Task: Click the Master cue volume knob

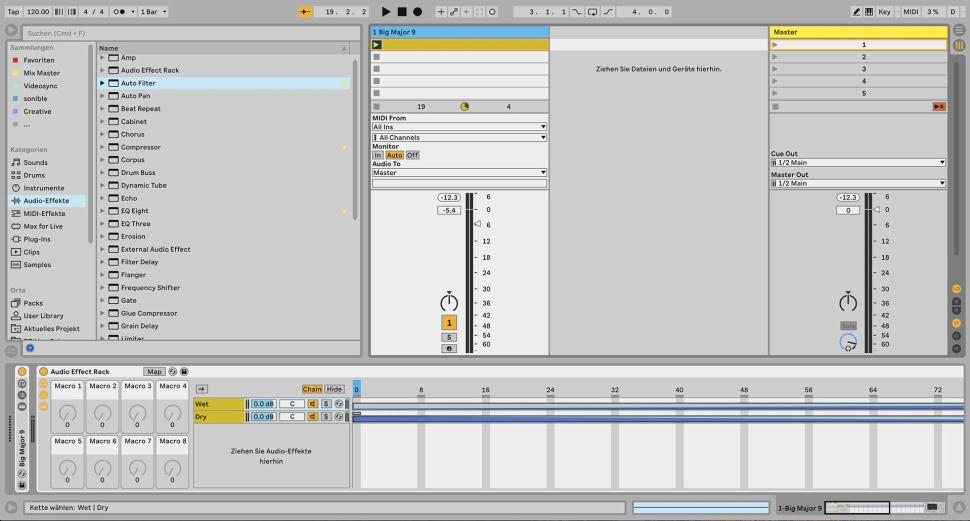Action: pos(848,342)
